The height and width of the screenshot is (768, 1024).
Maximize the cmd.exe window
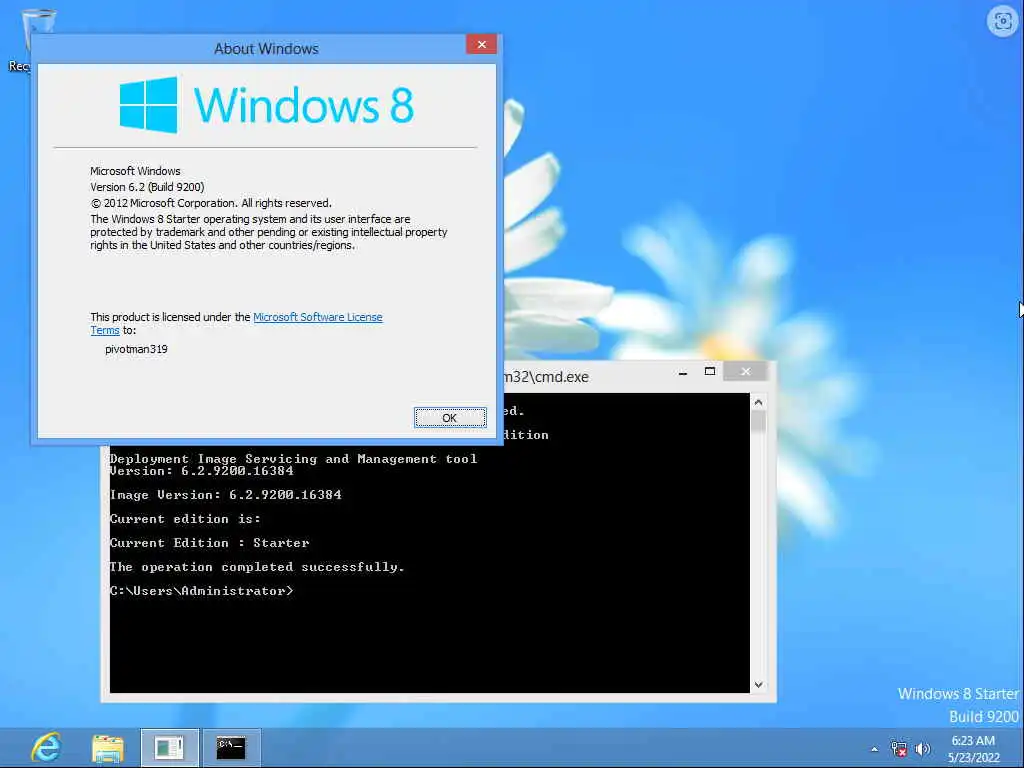[x=710, y=372]
